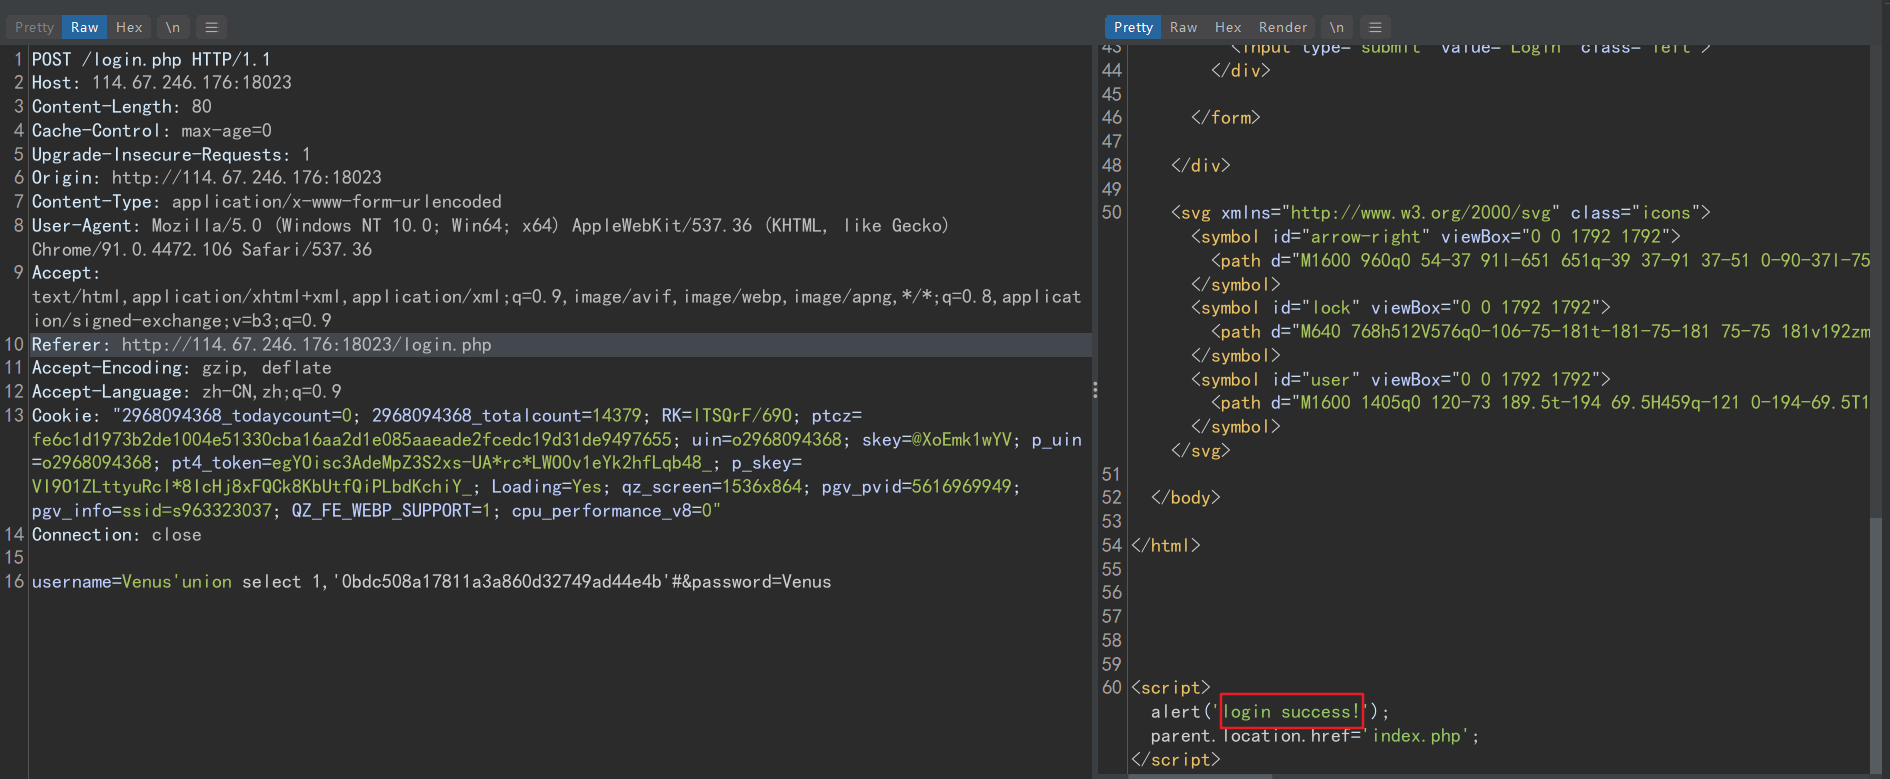Open the response panel hamburger menu
Viewport: 1890px width, 779px height.
1375,27
